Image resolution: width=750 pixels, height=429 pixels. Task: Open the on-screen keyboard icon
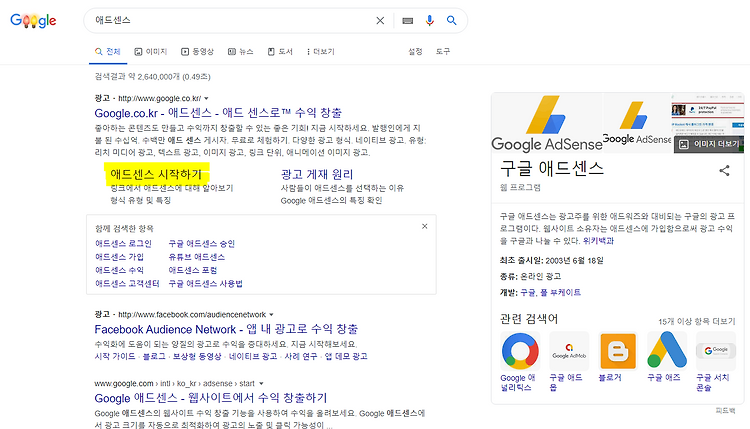click(x=408, y=21)
